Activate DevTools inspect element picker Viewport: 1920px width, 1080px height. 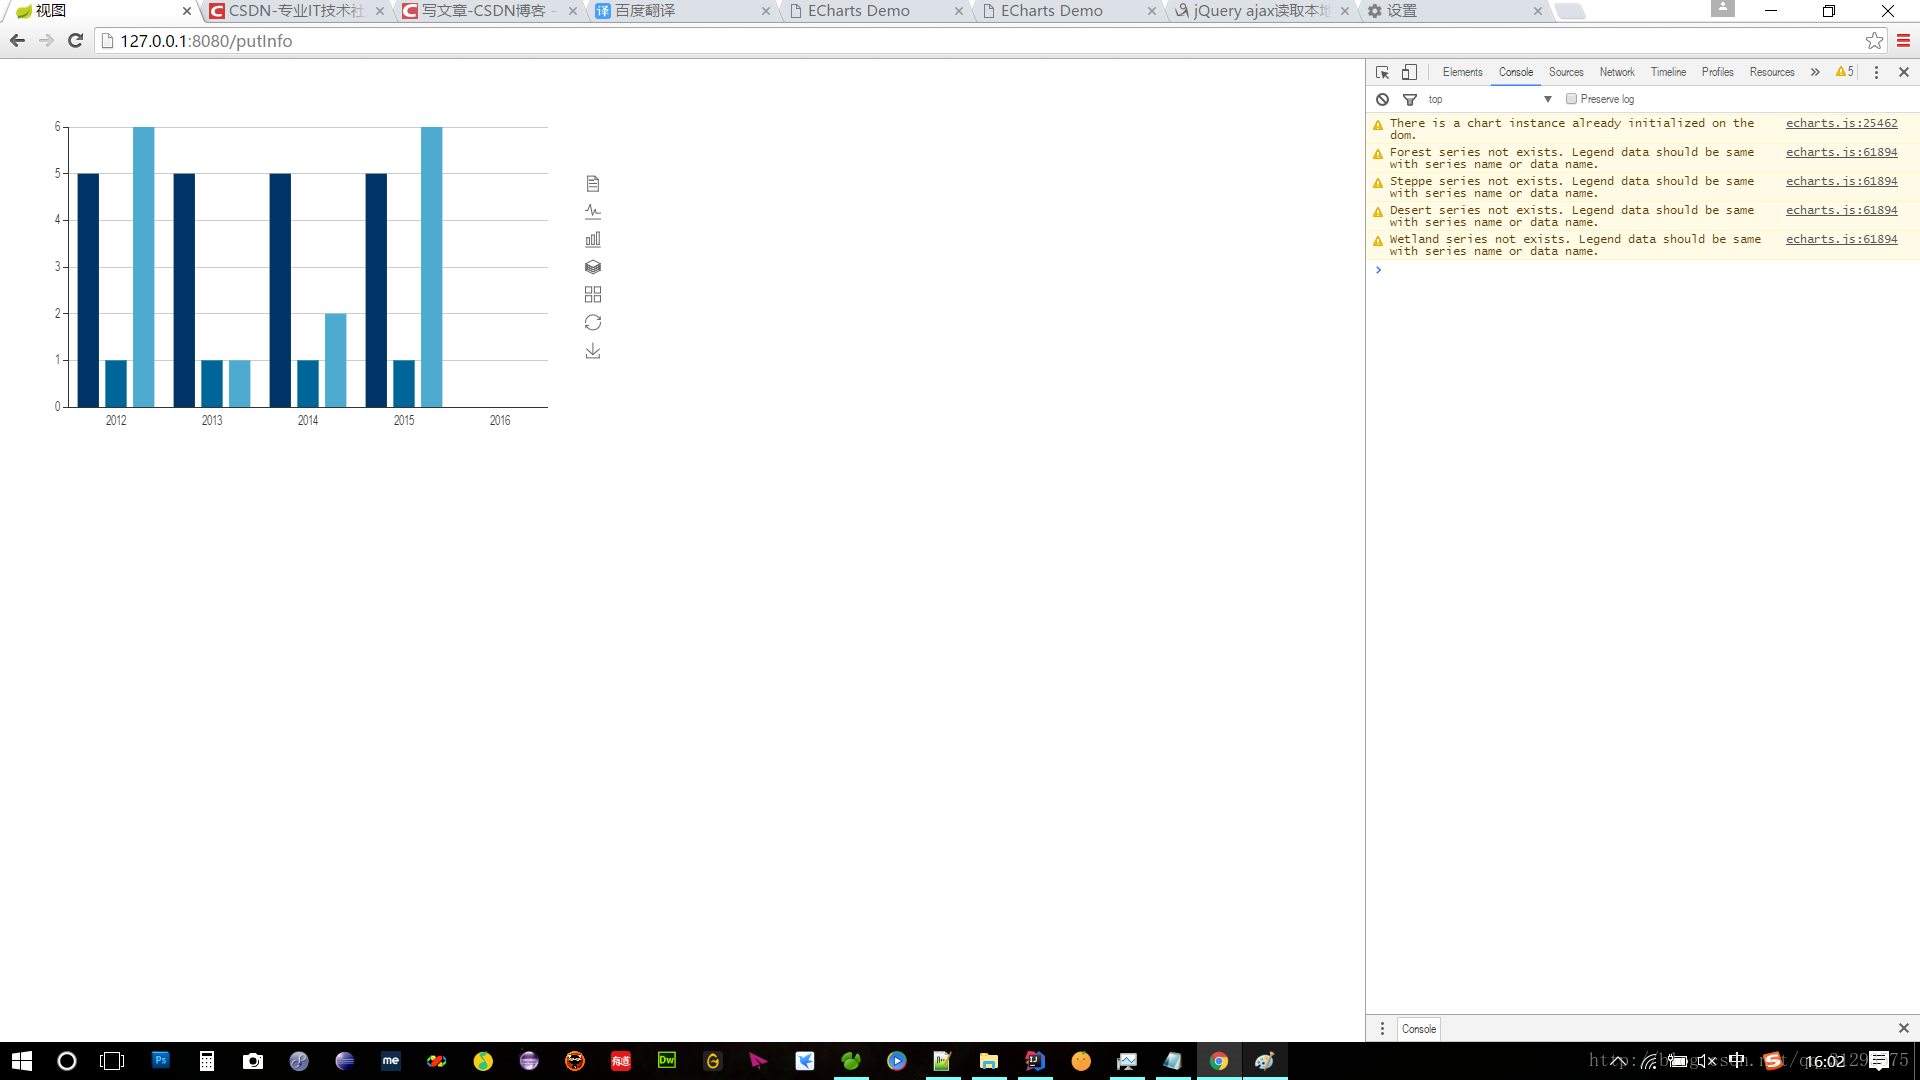1382,72
